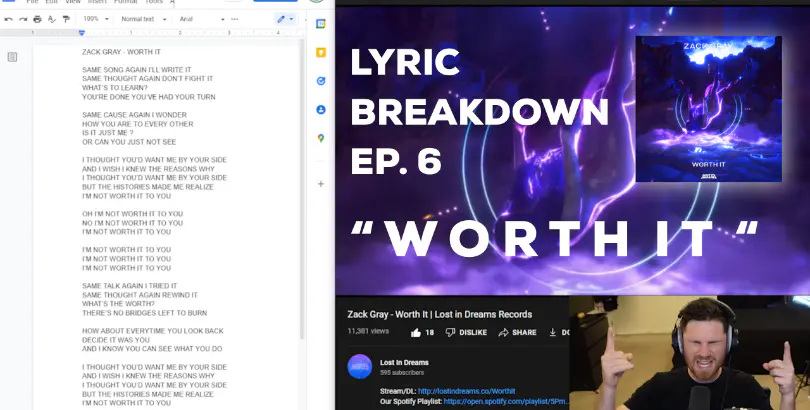Show the document outline panel
The height and width of the screenshot is (410, 810).
point(12,57)
